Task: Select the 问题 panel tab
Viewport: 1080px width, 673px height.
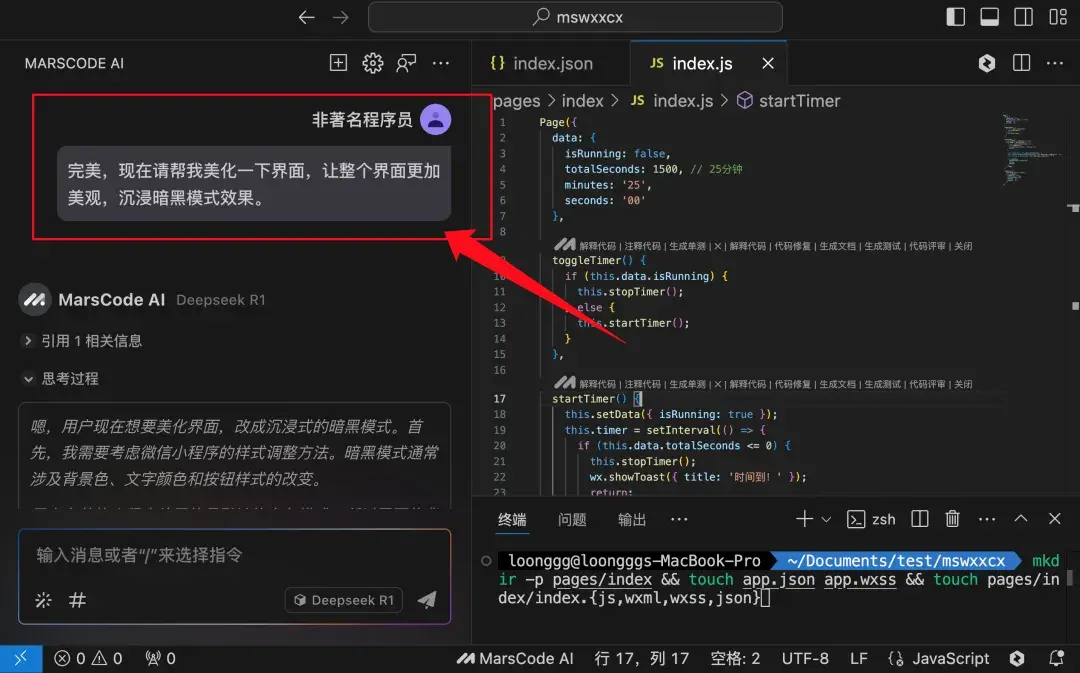Action: tap(572, 519)
